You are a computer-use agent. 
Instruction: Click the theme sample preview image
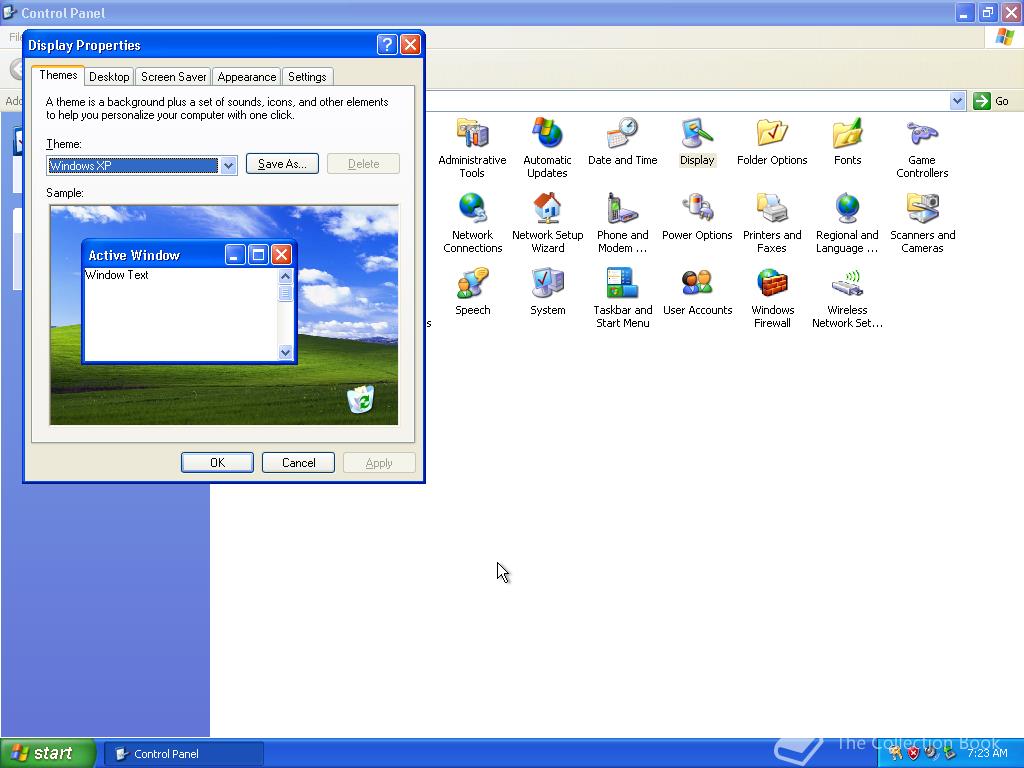224,315
